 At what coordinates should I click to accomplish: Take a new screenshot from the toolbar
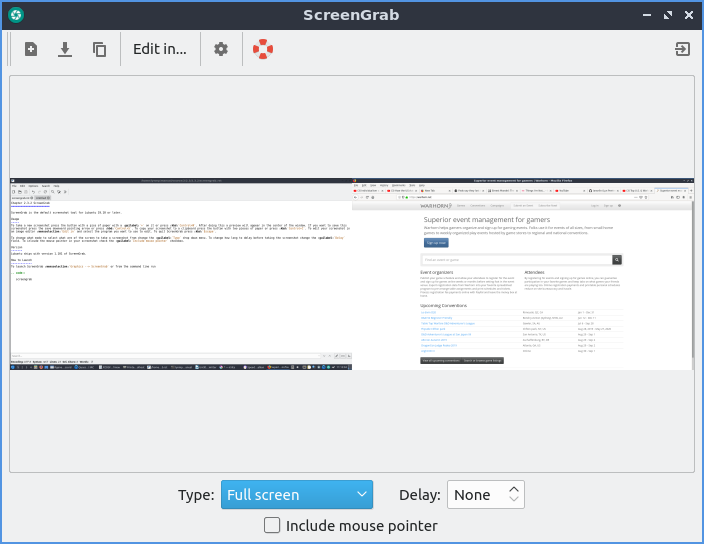point(31,49)
